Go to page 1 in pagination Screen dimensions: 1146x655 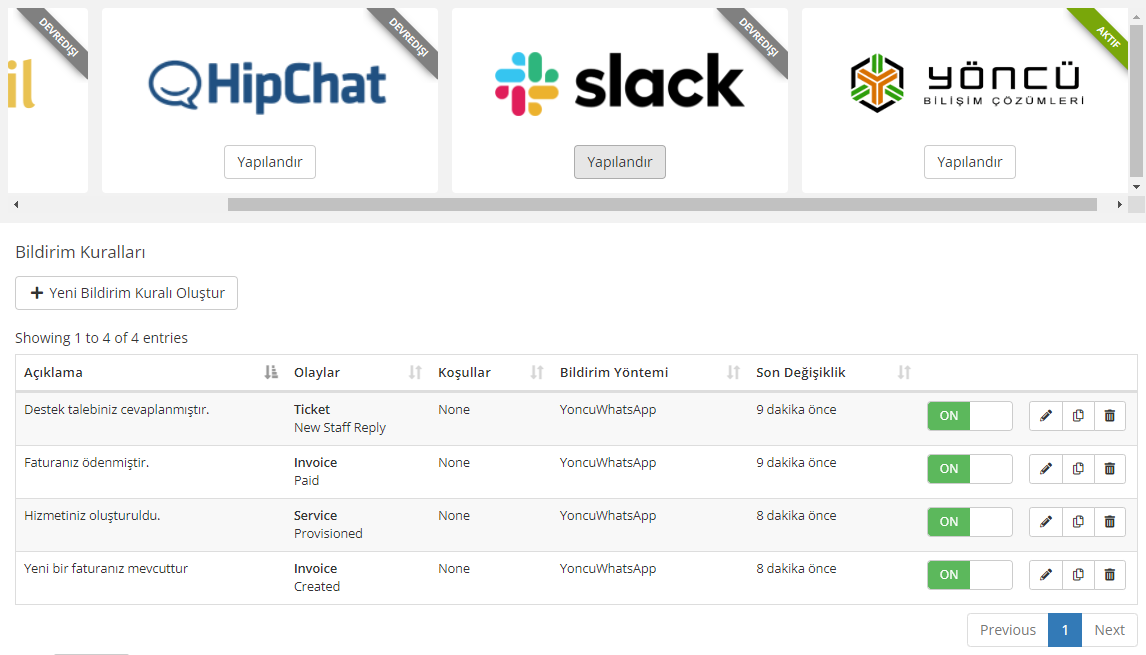pyautogui.click(x=1065, y=629)
